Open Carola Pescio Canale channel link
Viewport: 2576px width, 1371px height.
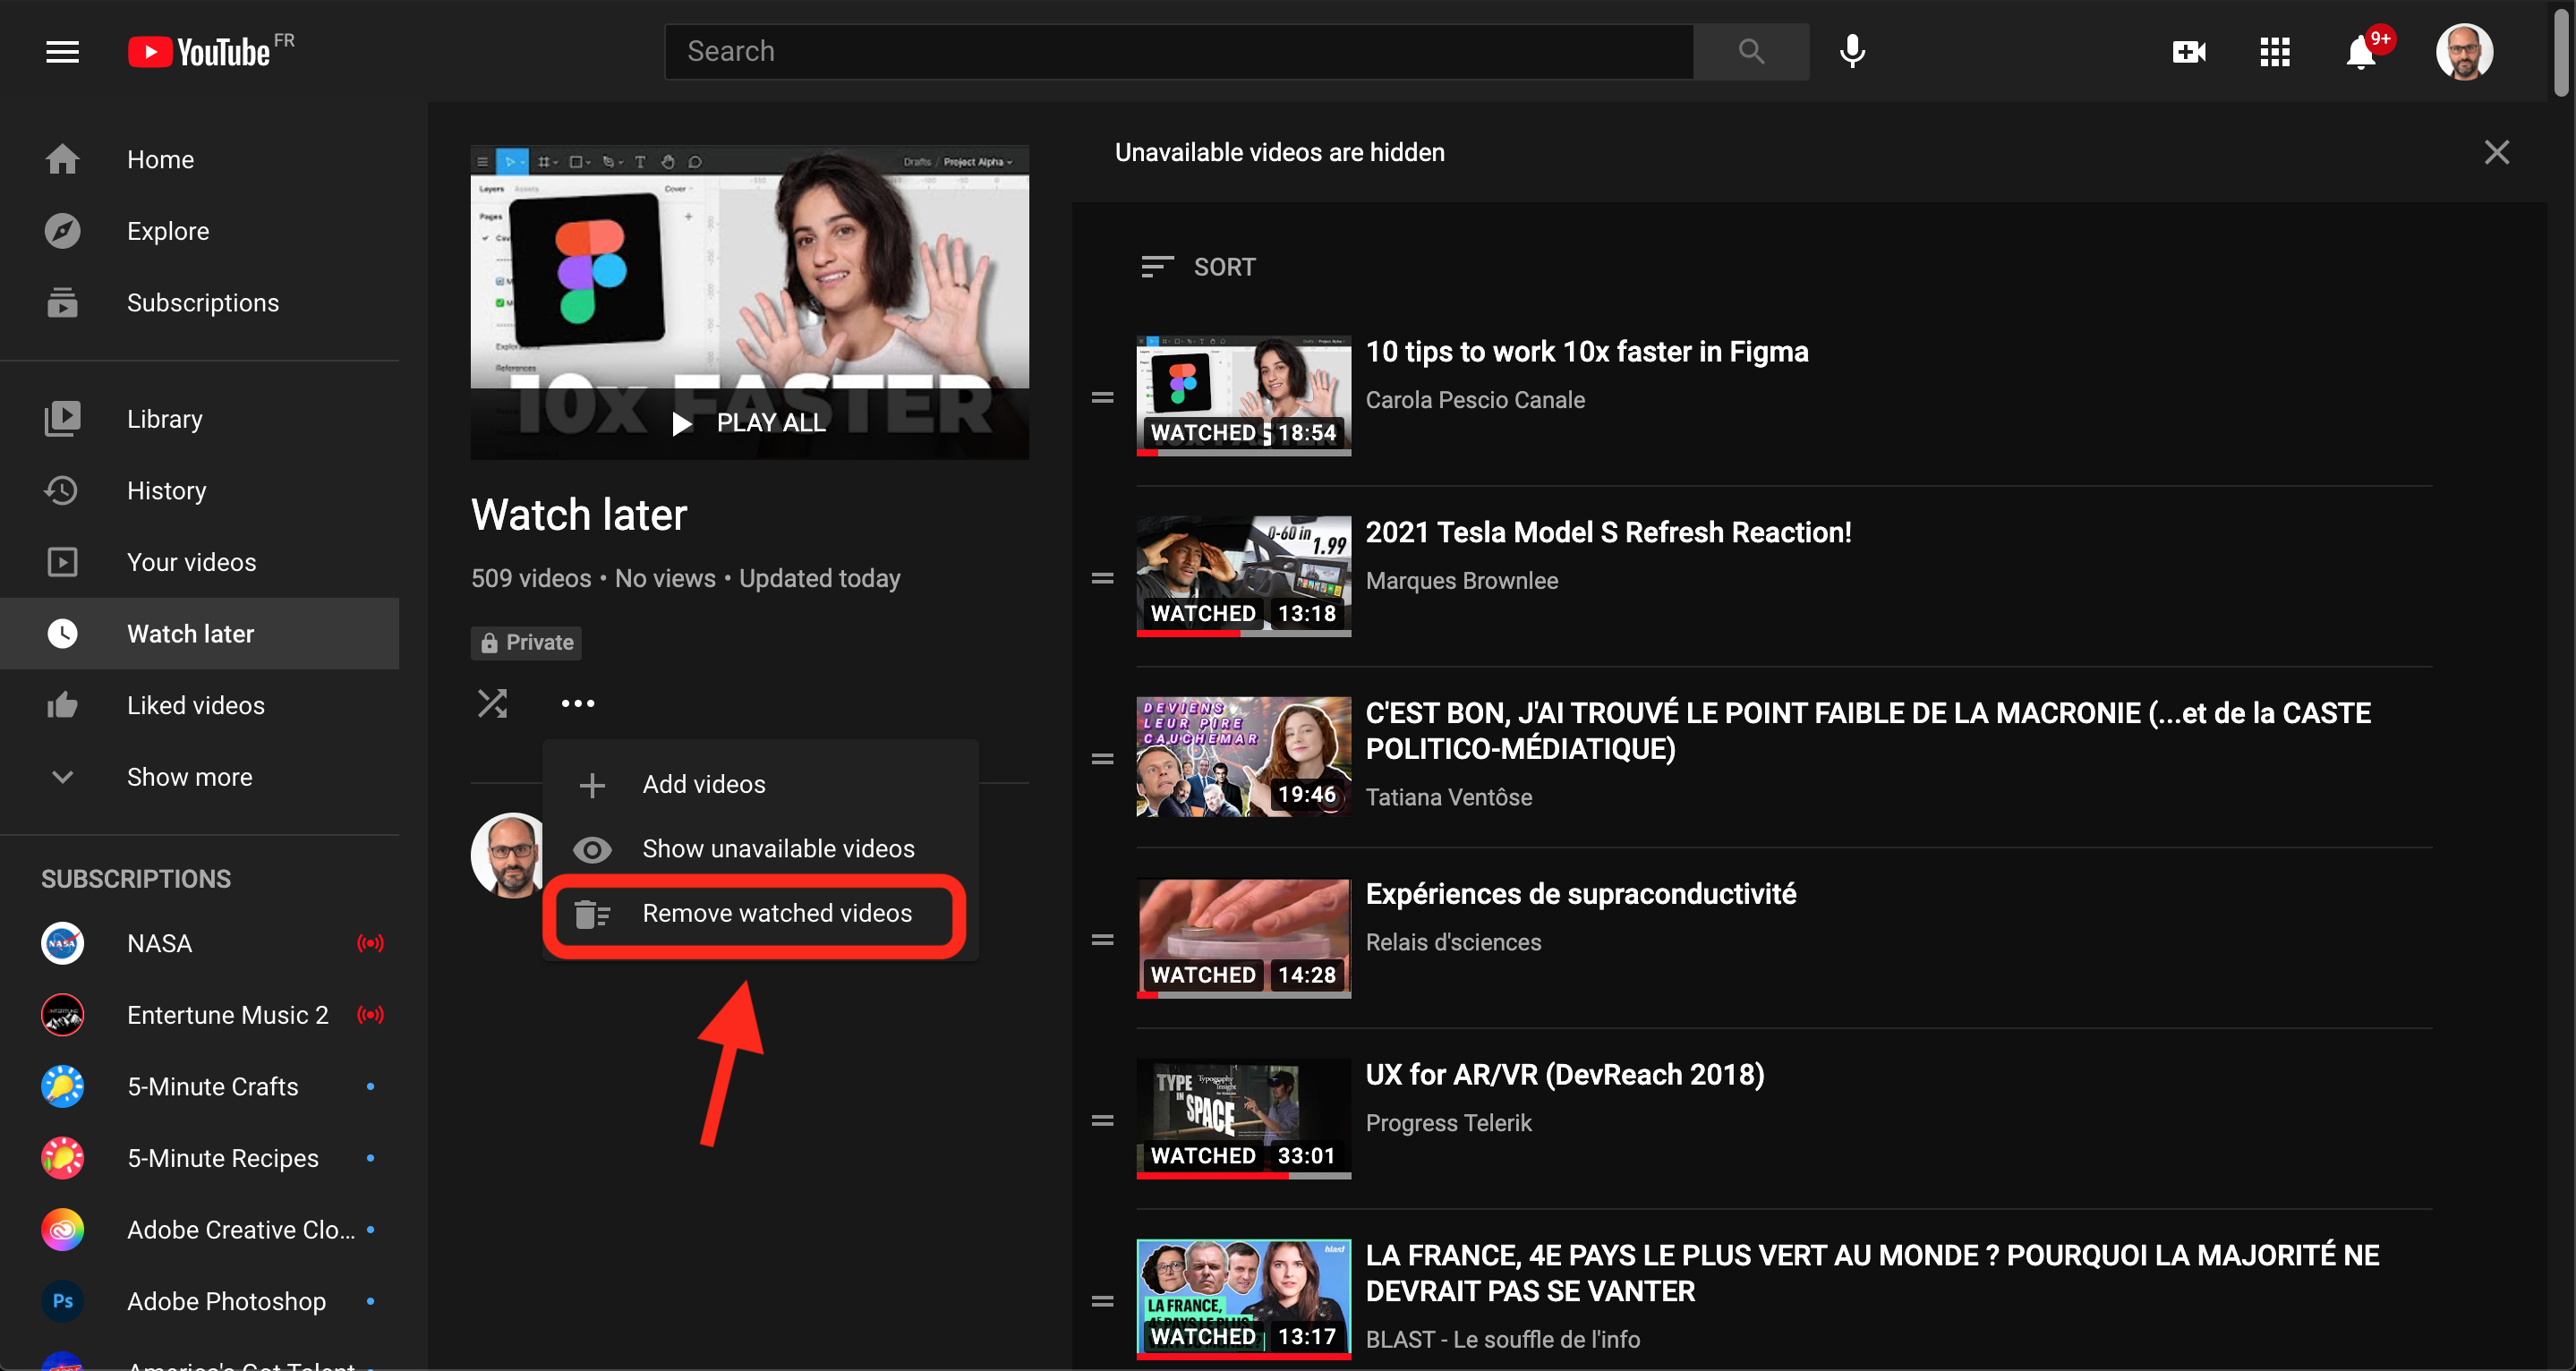pos(1475,400)
